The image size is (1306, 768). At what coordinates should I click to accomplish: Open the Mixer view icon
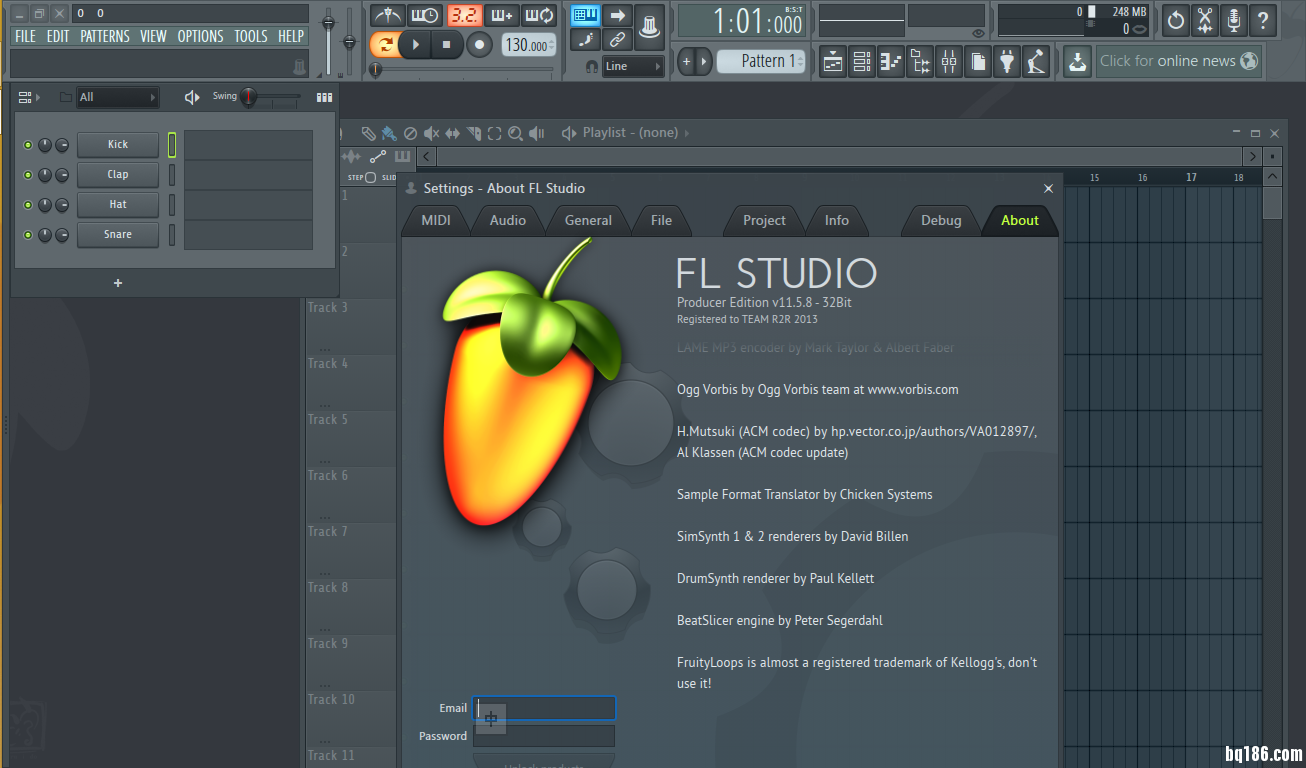(949, 62)
